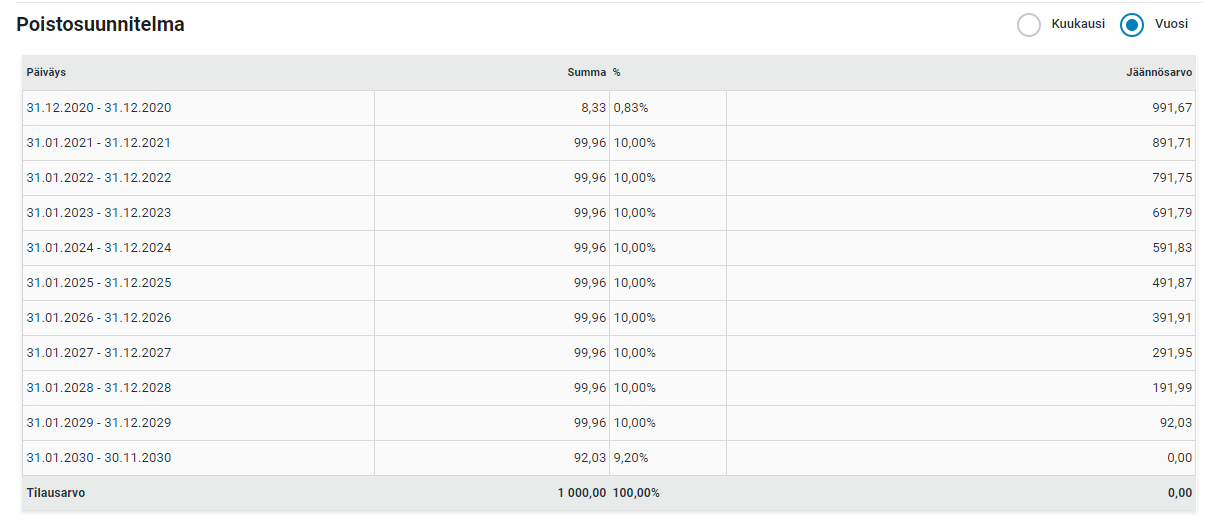
Task: Select row 31.01.2023 - 31.12.2023
Action: pyautogui.click(x=99, y=213)
